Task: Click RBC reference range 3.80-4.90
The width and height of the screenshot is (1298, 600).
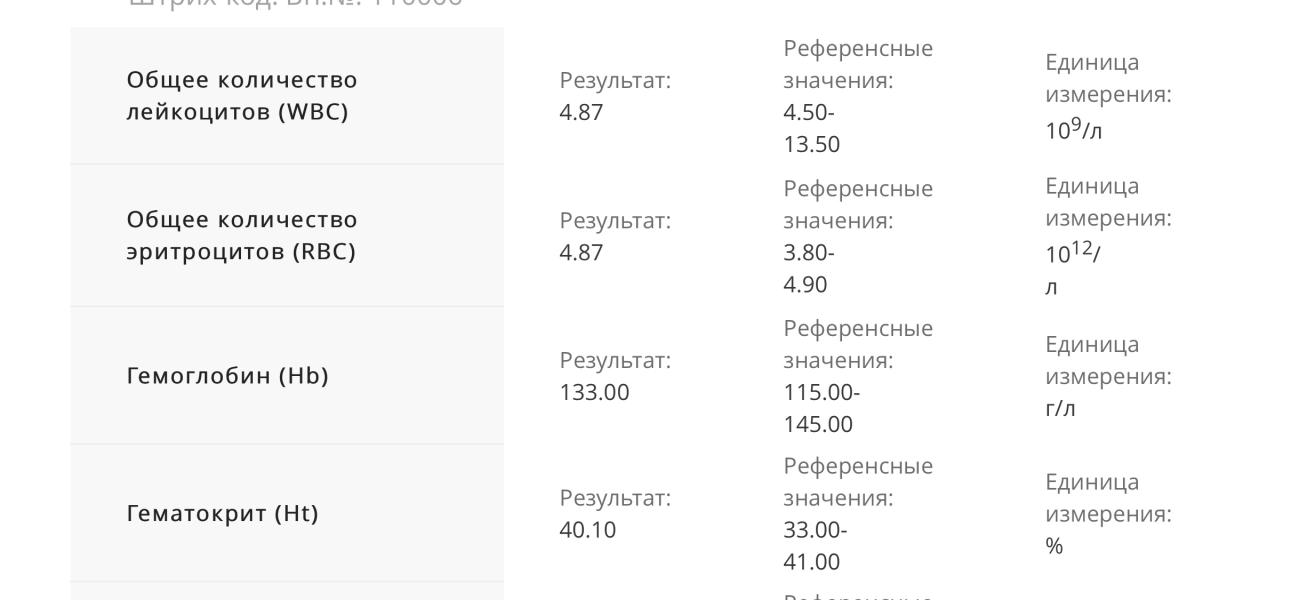Action: coord(809,268)
